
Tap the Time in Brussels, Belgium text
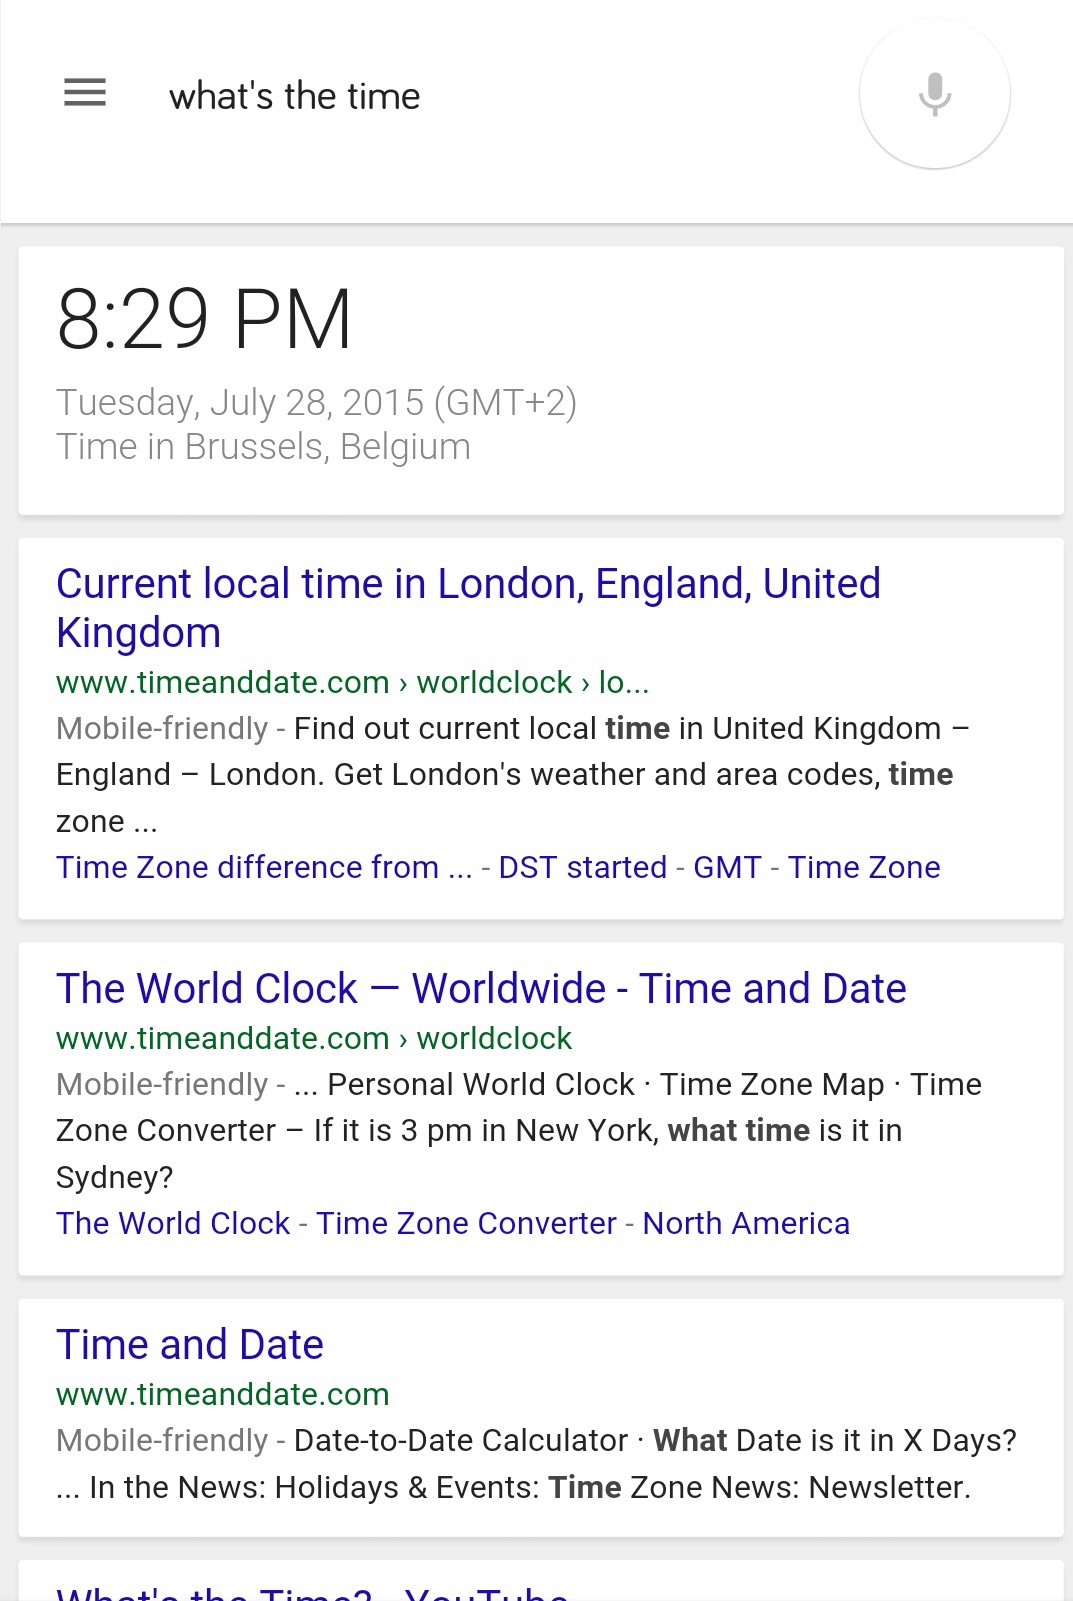point(263,446)
